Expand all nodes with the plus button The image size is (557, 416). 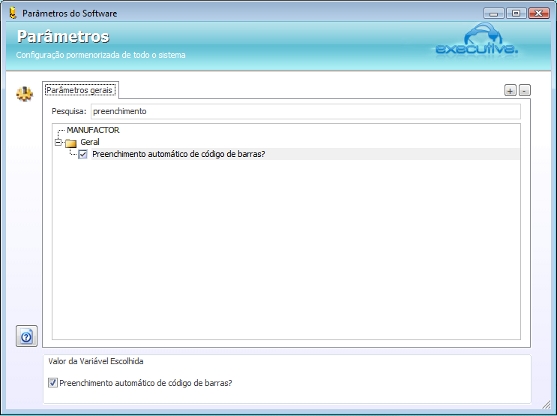click(x=510, y=90)
